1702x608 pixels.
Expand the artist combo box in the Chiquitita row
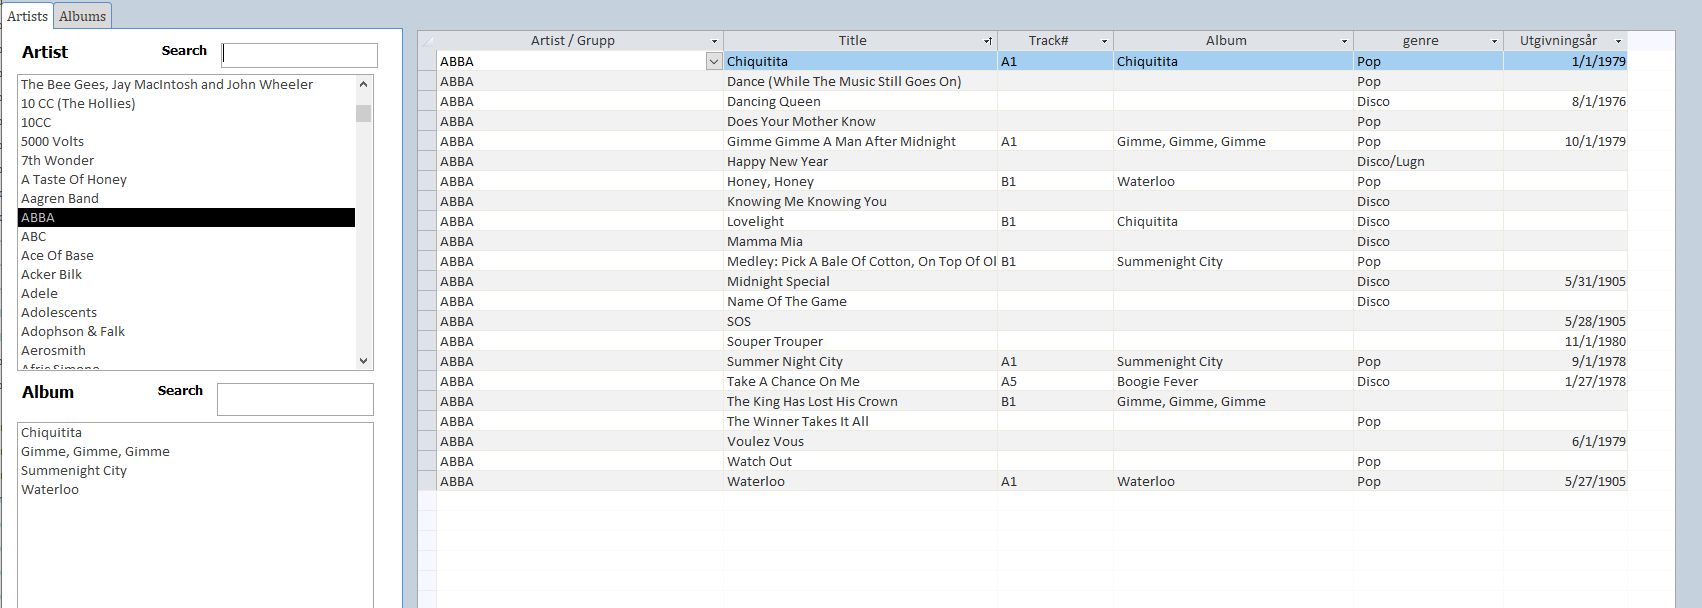click(714, 61)
